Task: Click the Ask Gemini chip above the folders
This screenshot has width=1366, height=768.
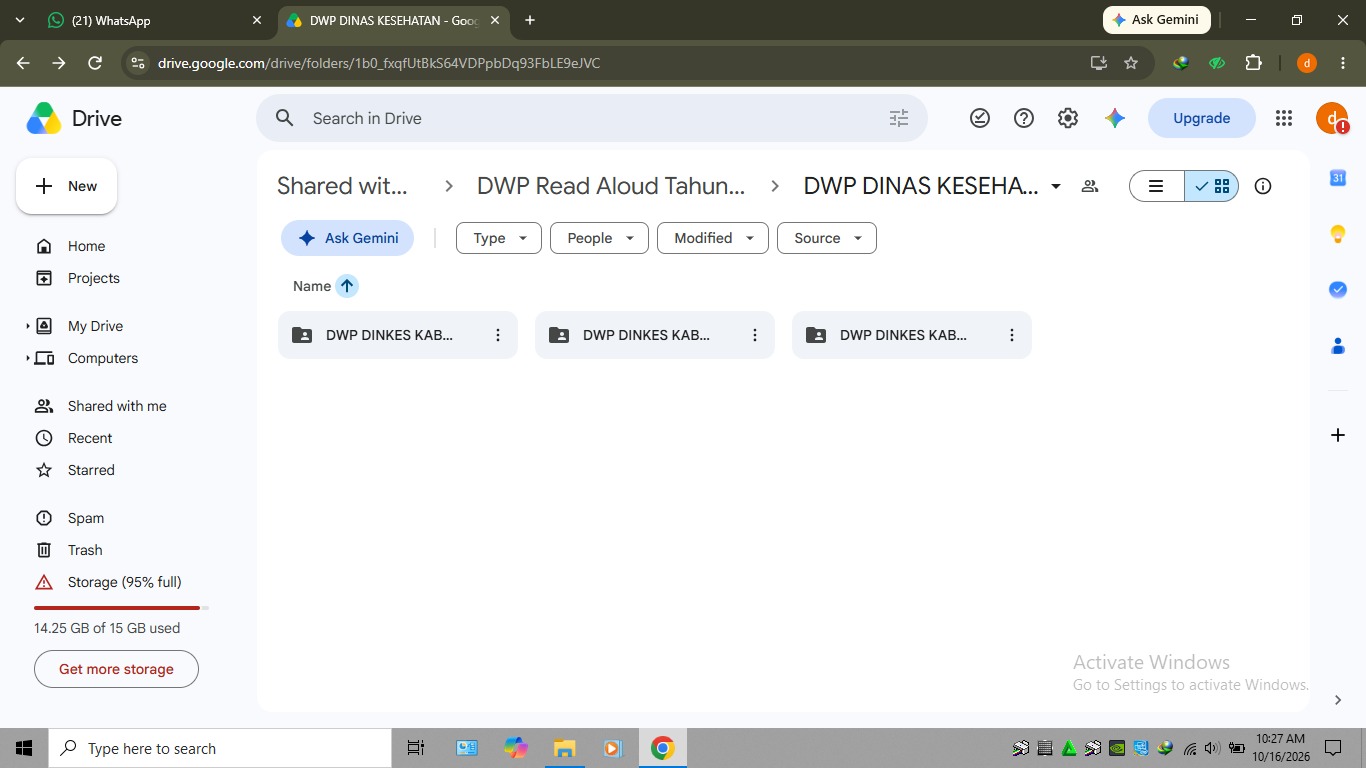Action: (347, 238)
